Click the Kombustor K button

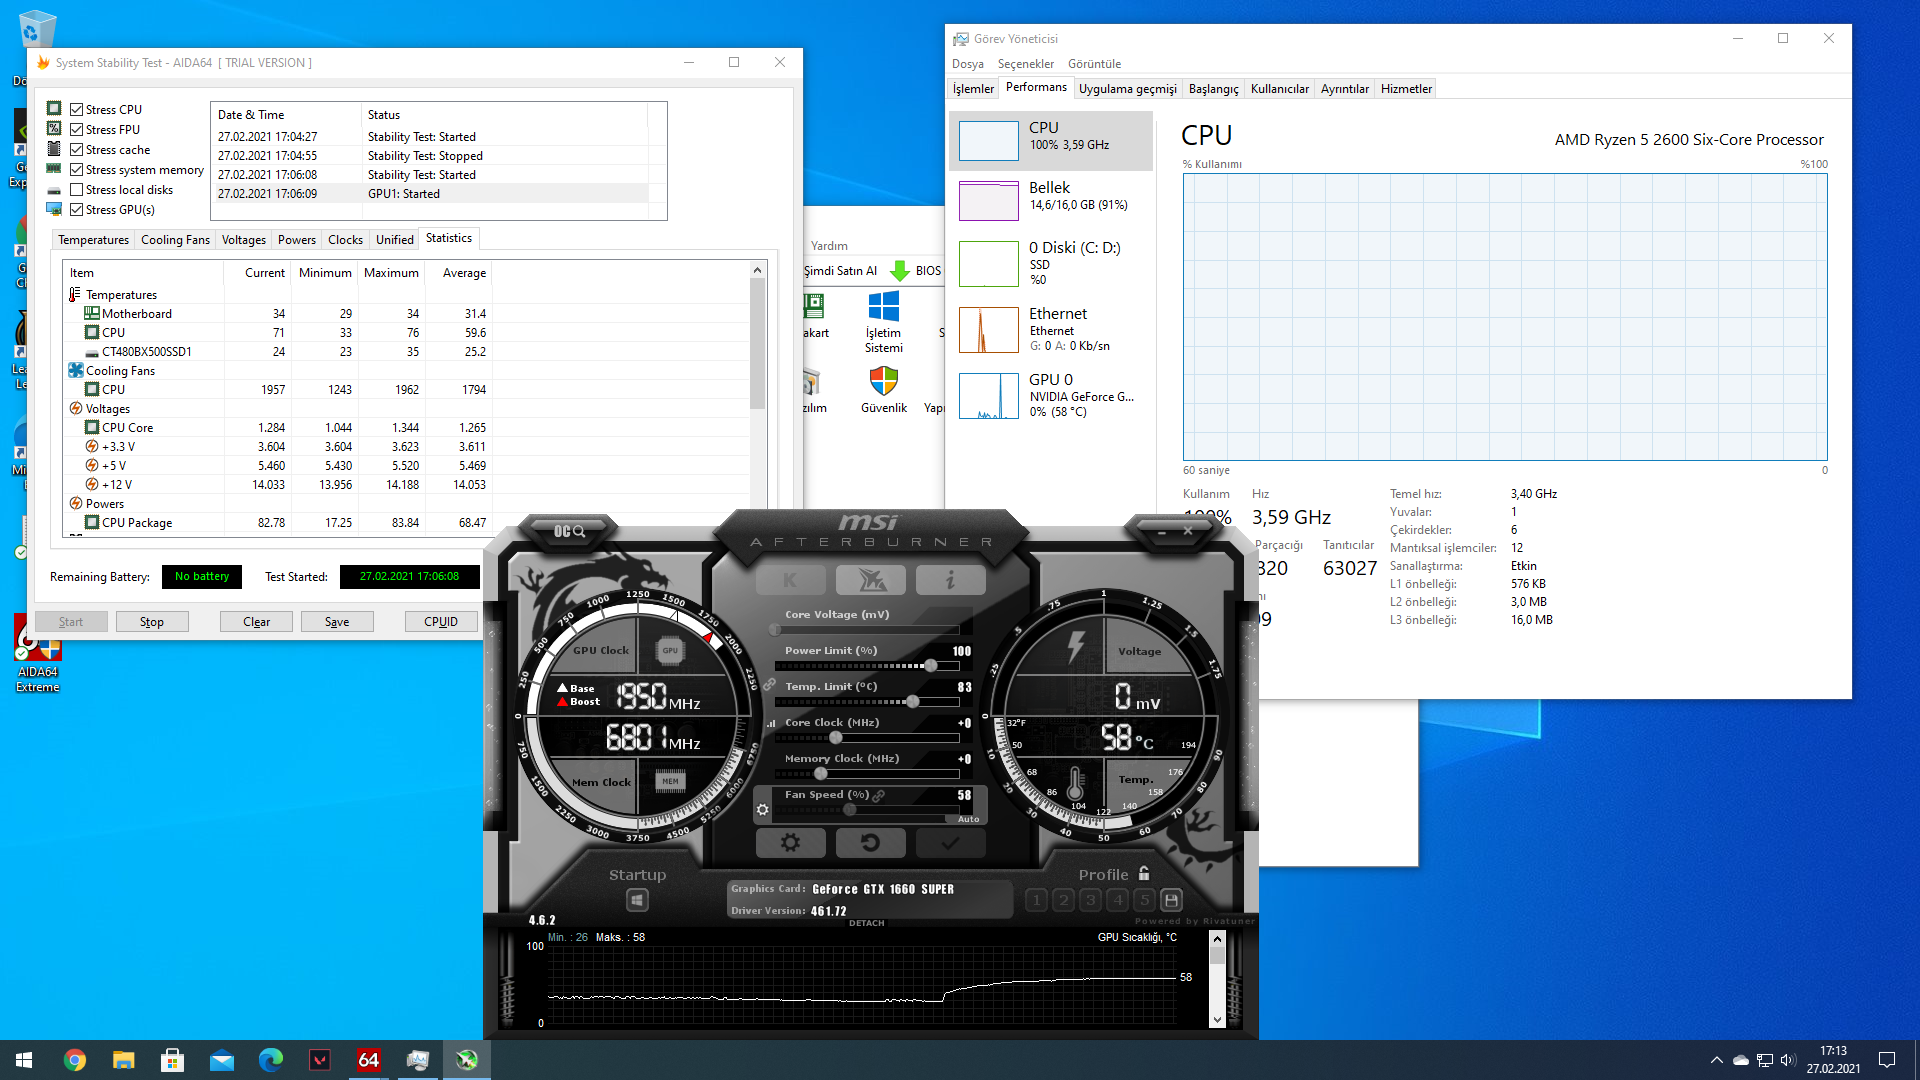click(x=790, y=580)
